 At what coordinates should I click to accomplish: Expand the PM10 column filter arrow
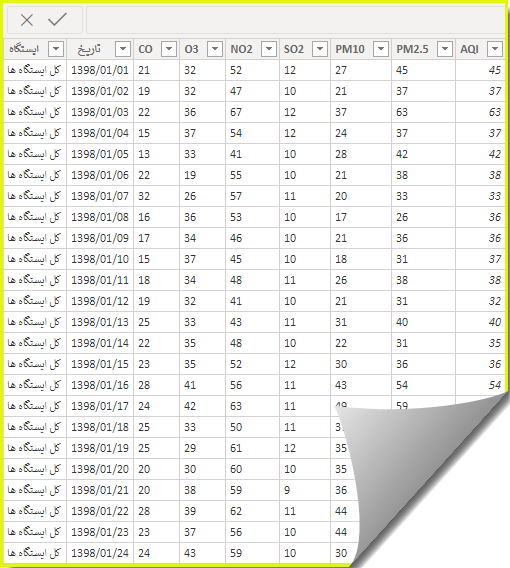click(x=381, y=49)
